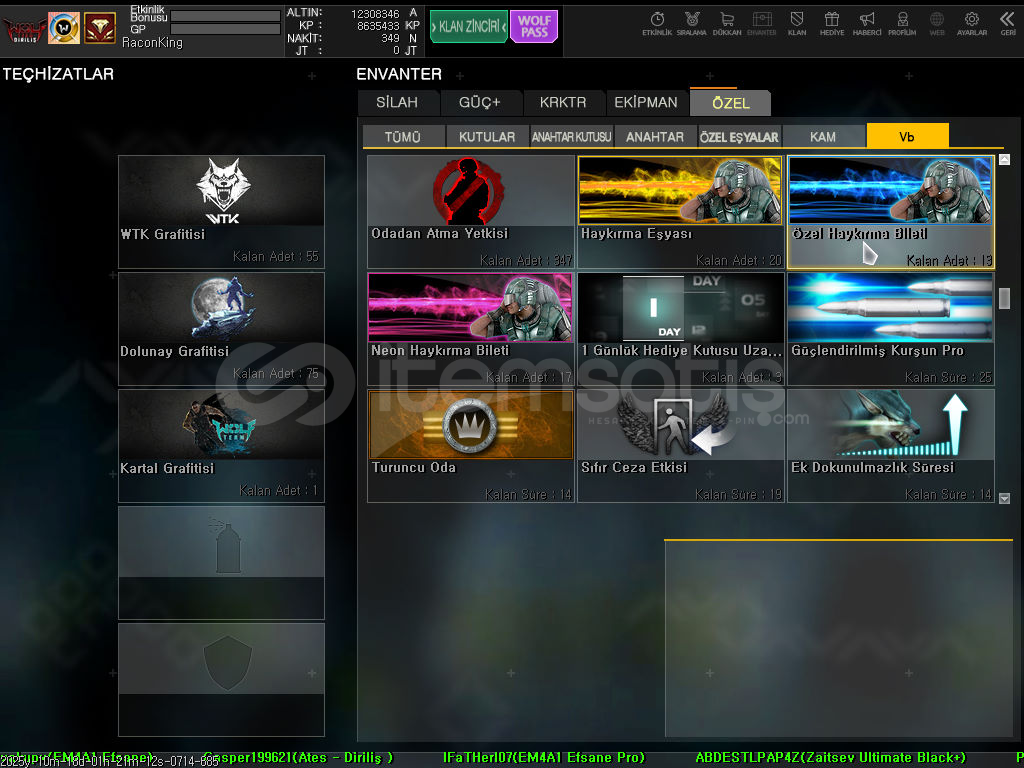1024x768 pixels.
Task: Click the round W badge icon
Action: click(64, 28)
